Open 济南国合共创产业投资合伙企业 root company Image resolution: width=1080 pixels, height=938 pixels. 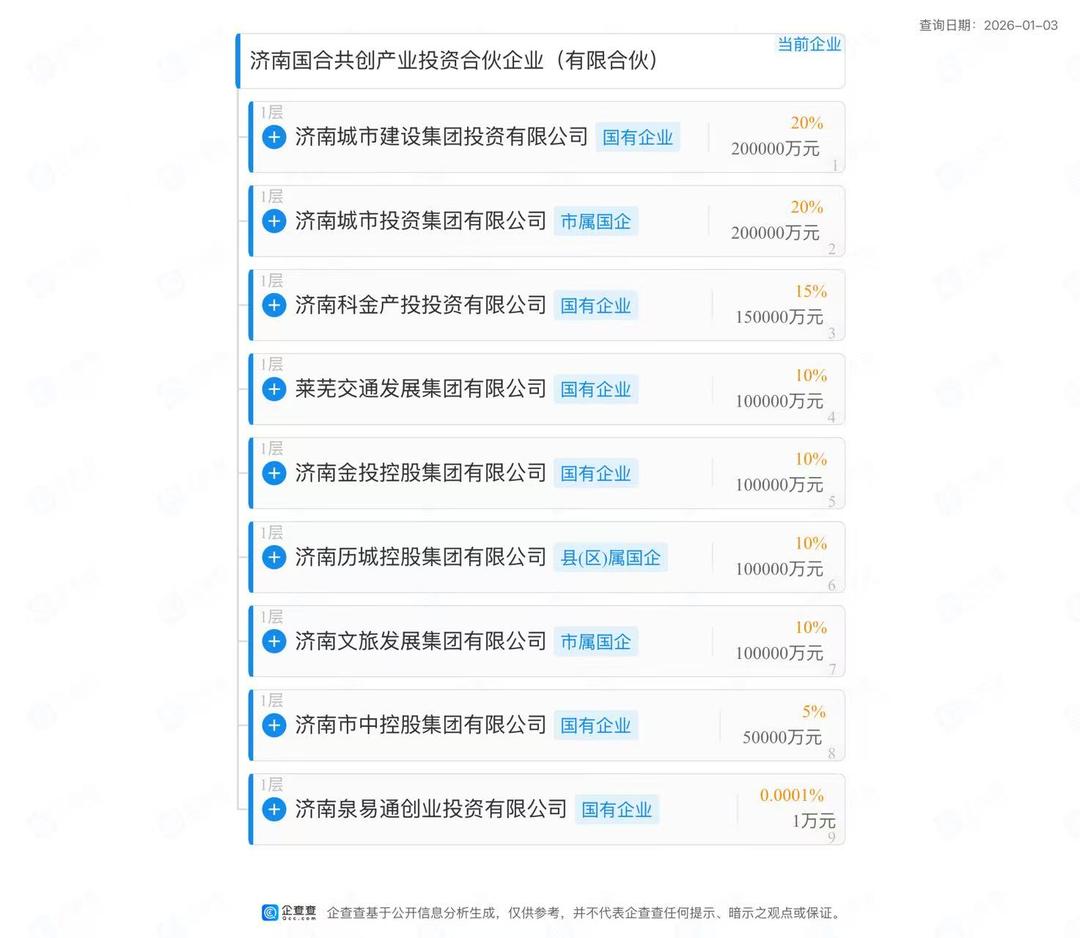(x=453, y=61)
